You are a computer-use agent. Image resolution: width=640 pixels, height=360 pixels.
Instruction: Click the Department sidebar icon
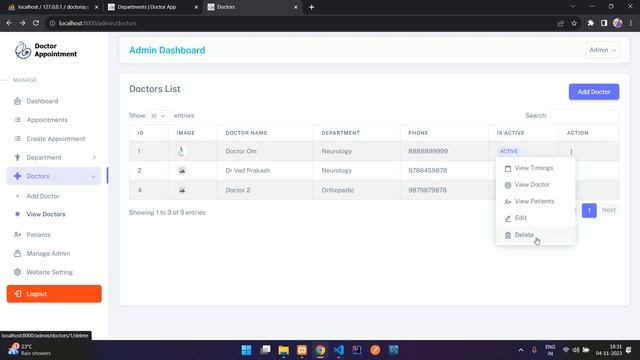[x=17, y=158]
